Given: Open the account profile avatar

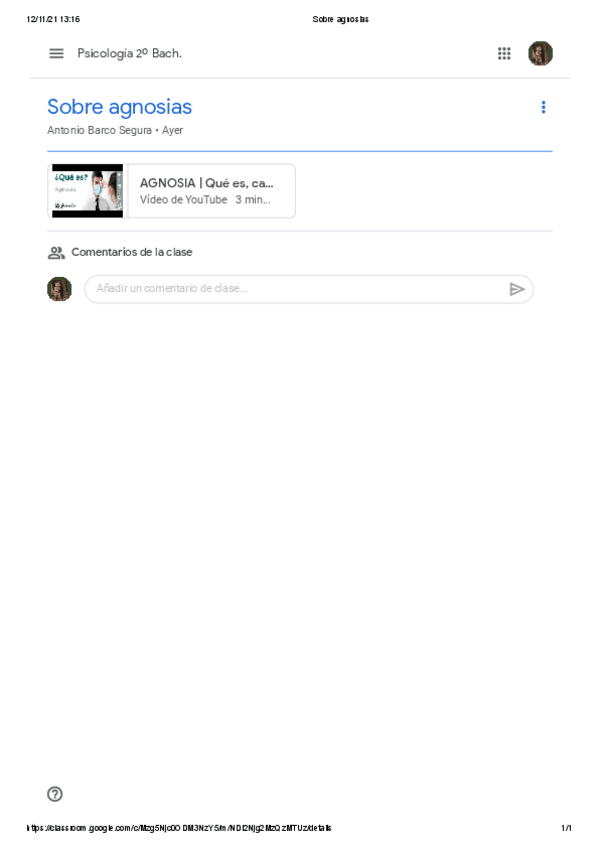Looking at the screenshot, I should pos(540,54).
